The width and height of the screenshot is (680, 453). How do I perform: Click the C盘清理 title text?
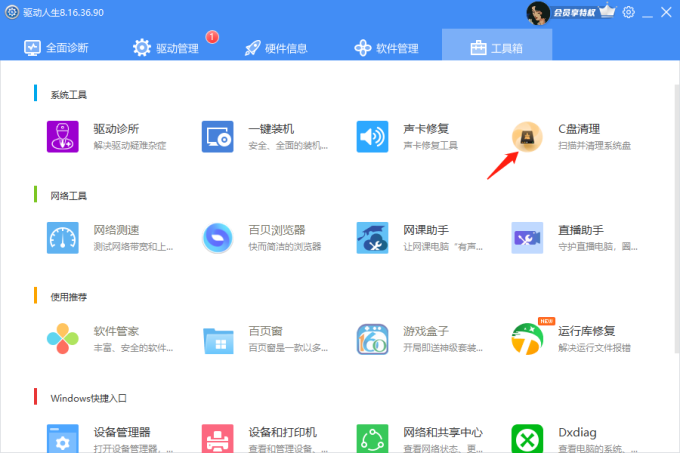(x=579, y=129)
